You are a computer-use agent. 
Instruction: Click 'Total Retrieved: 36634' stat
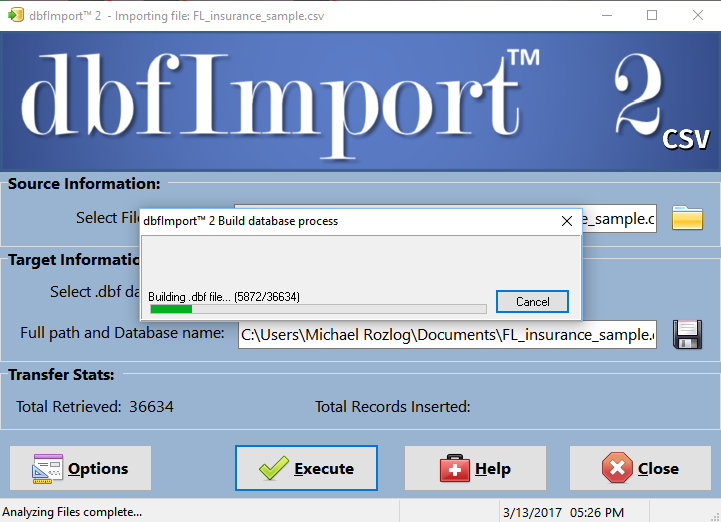point(95,407)
